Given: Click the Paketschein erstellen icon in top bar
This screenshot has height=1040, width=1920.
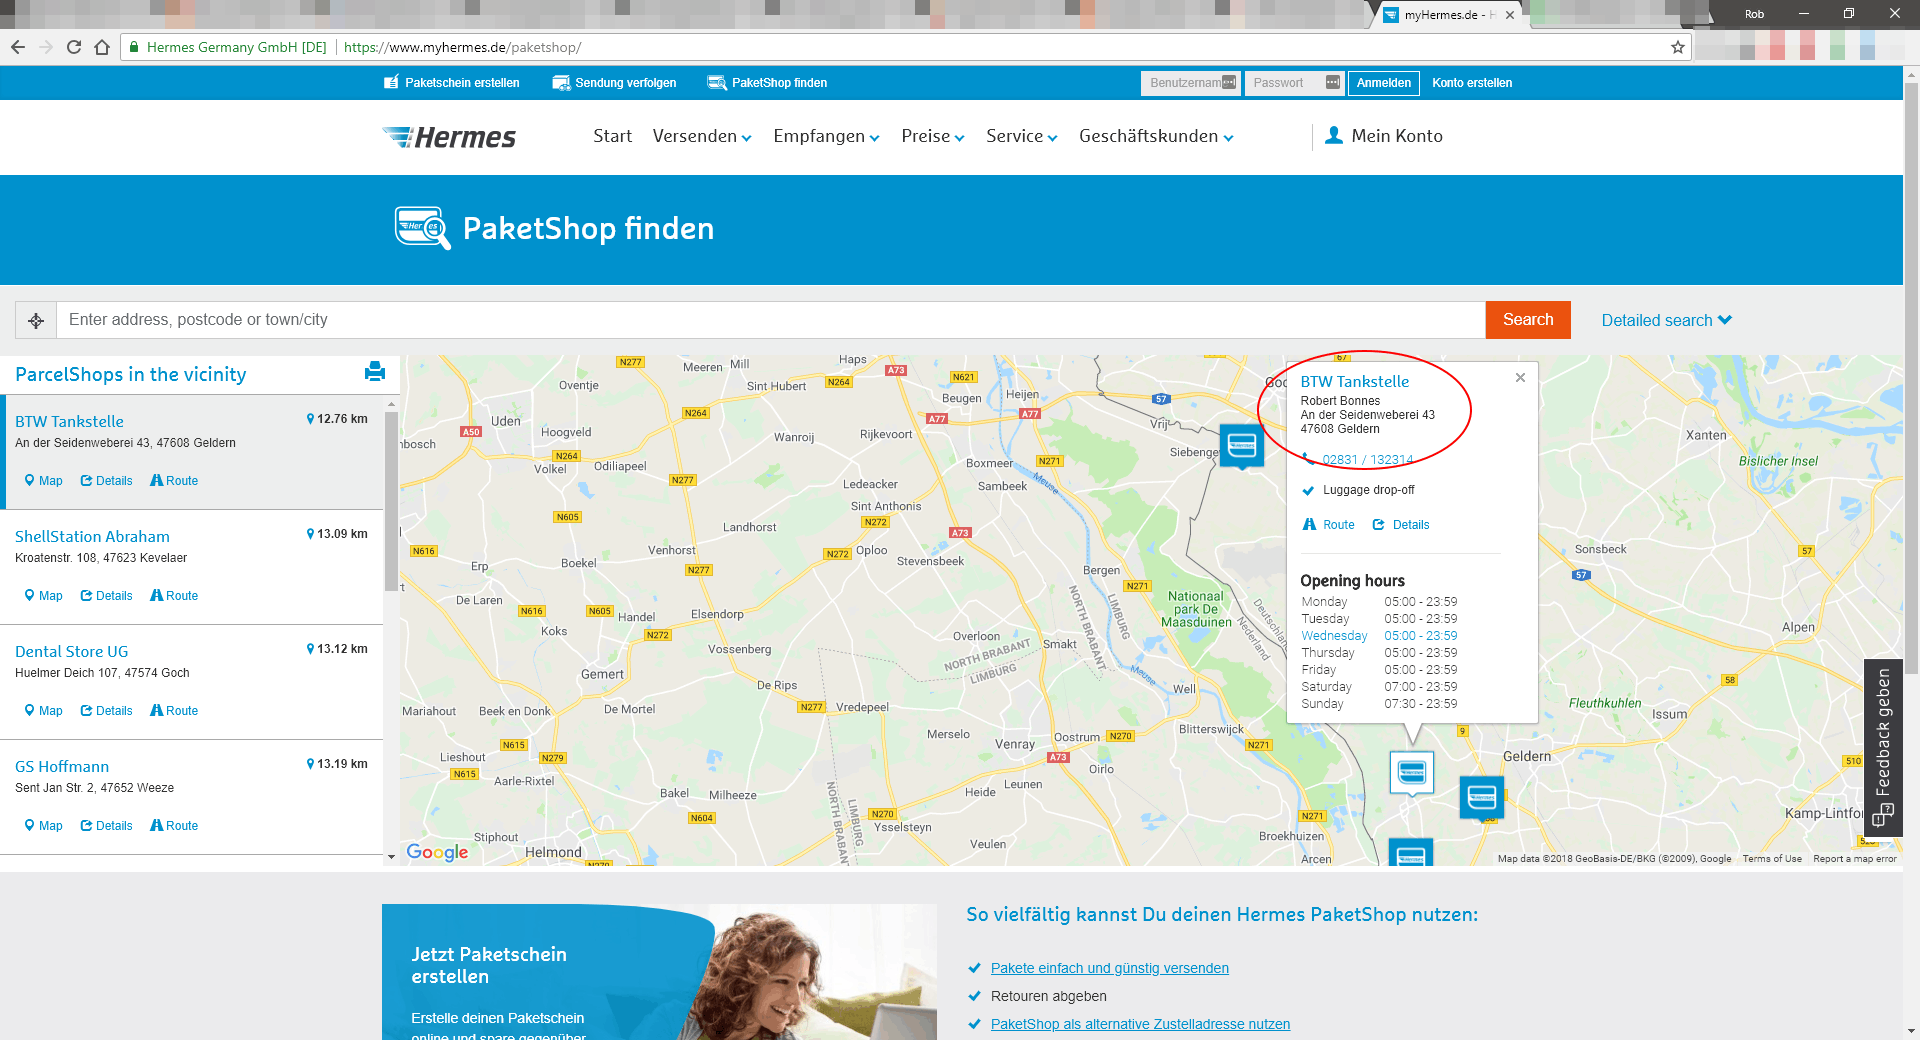Looking at the screenshot, I should [x=391, y=82].
